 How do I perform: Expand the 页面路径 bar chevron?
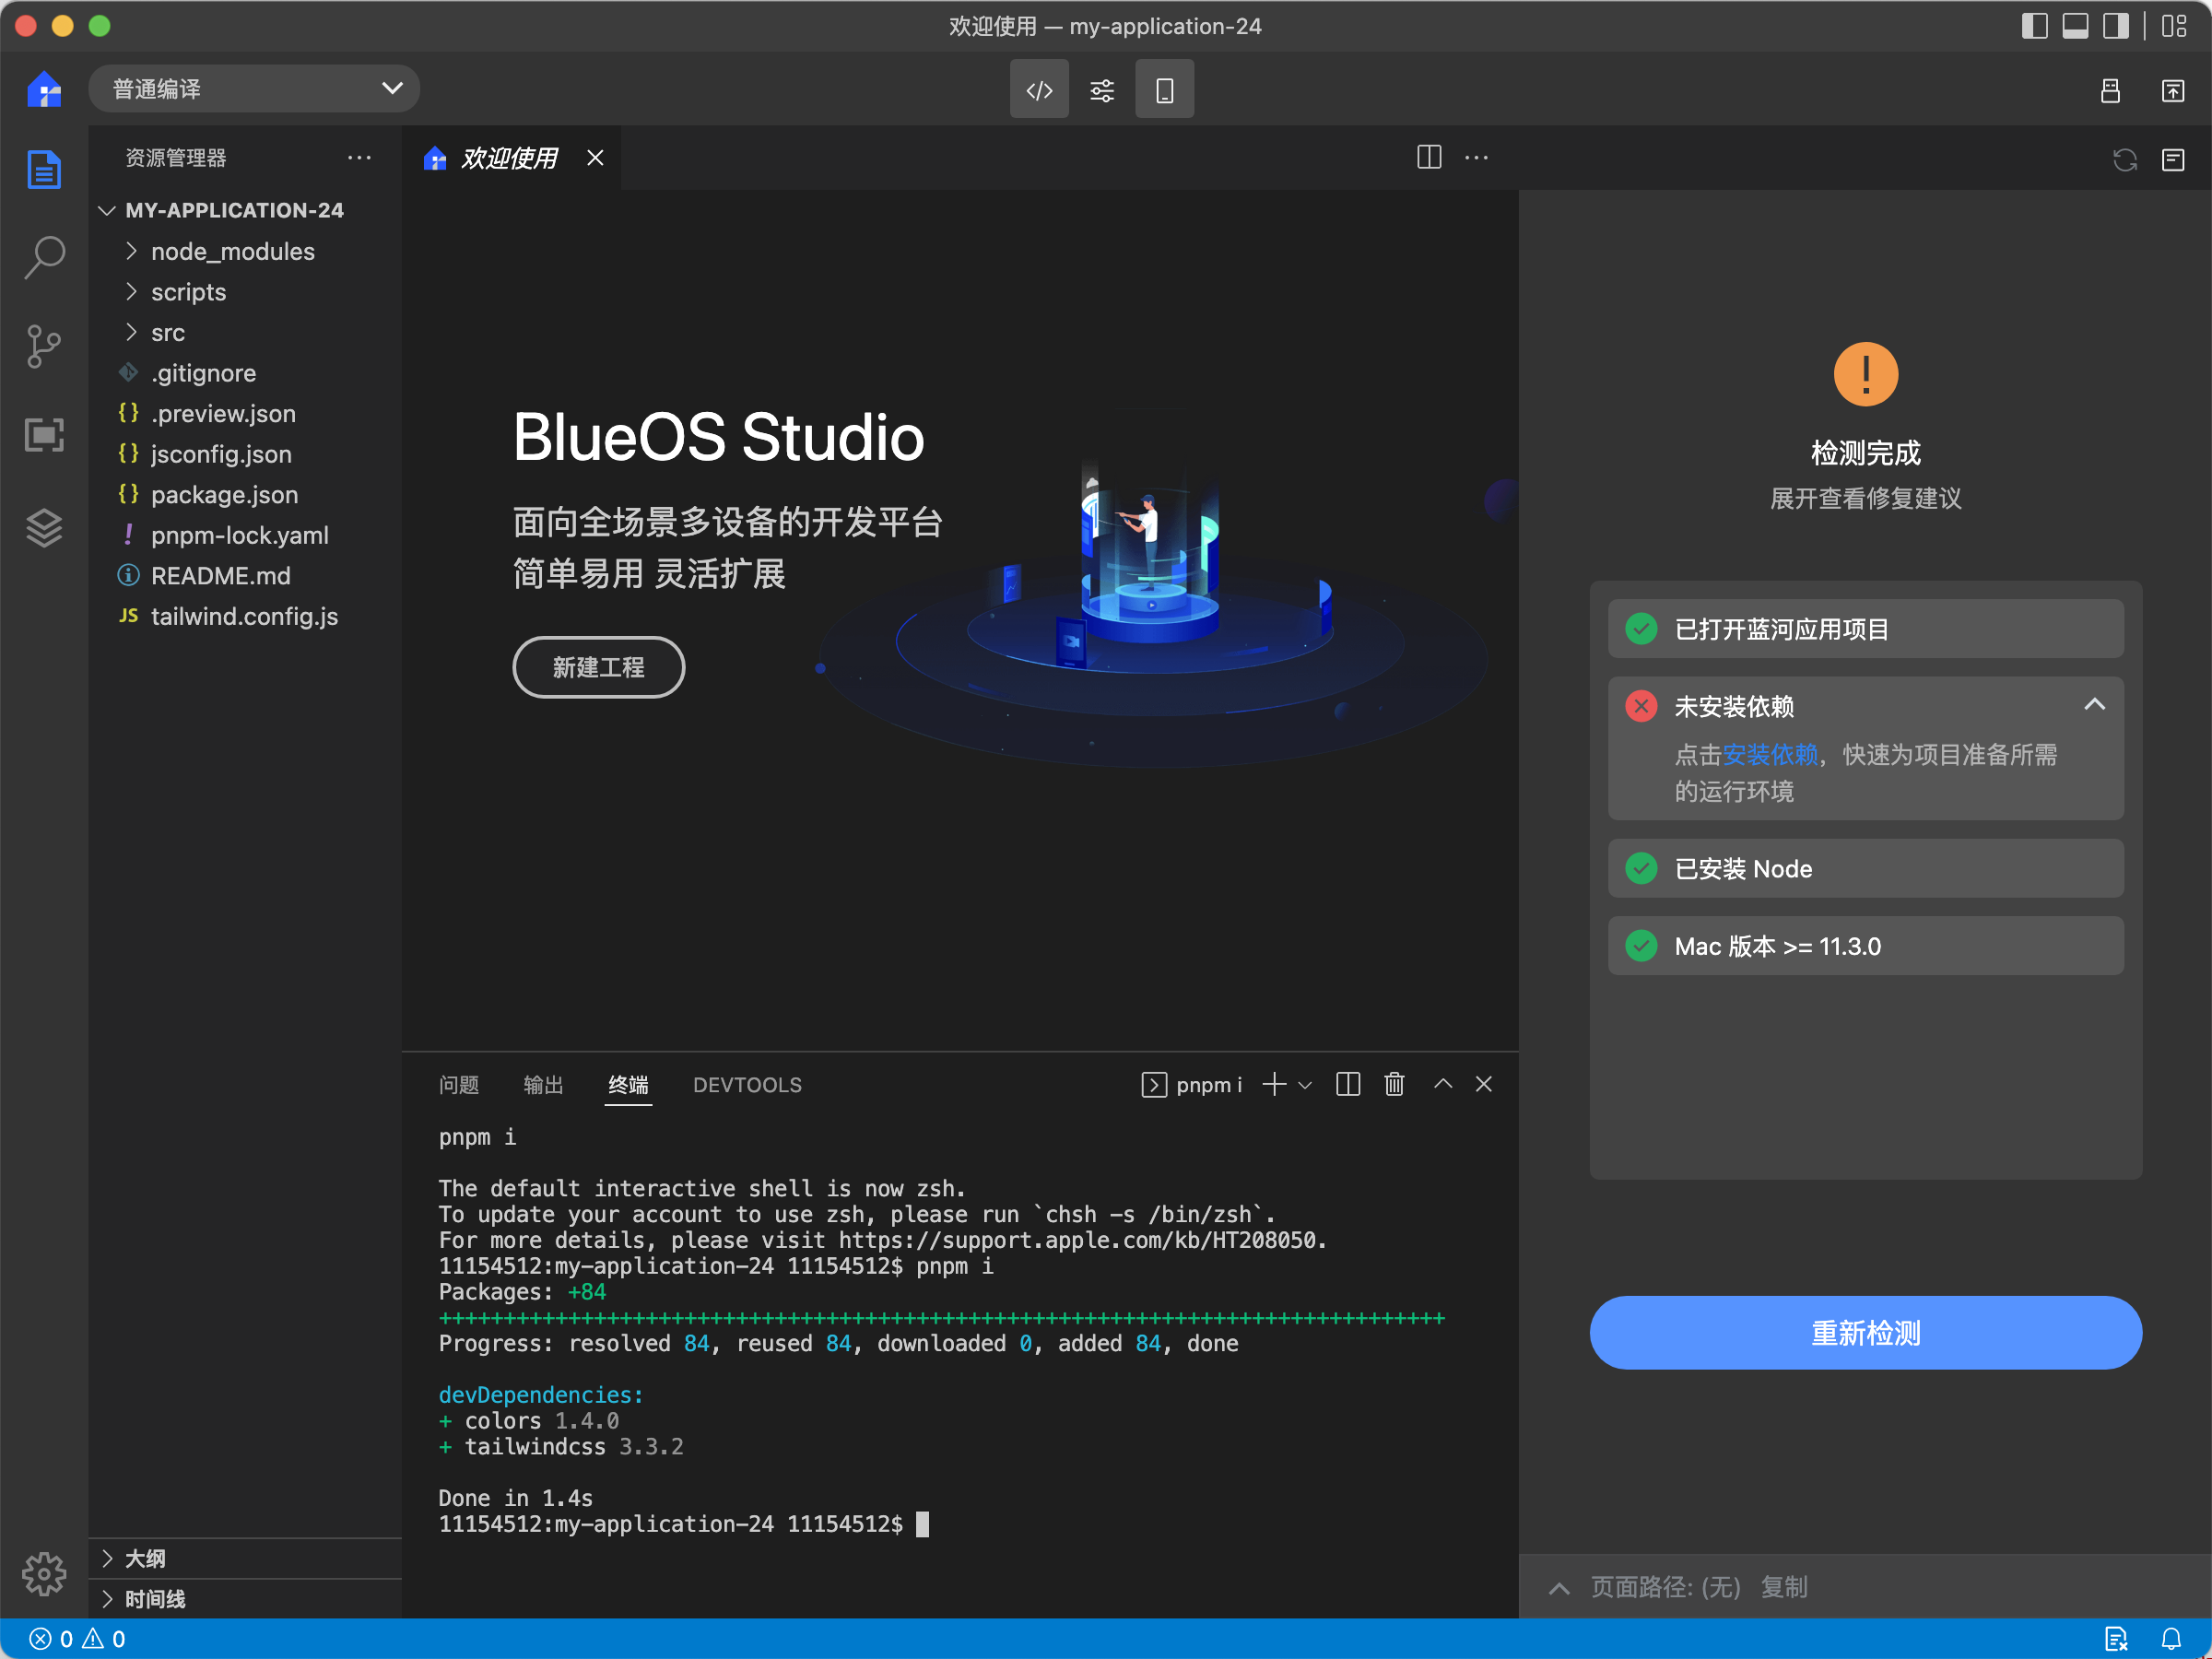tap(1558, 1588)
